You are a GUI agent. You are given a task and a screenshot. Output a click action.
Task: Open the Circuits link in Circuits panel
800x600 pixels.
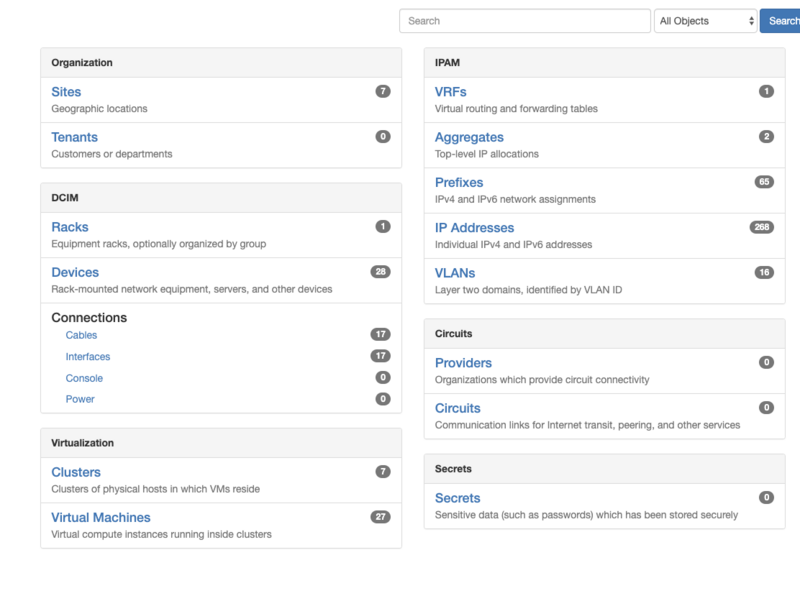pos(458,409)
